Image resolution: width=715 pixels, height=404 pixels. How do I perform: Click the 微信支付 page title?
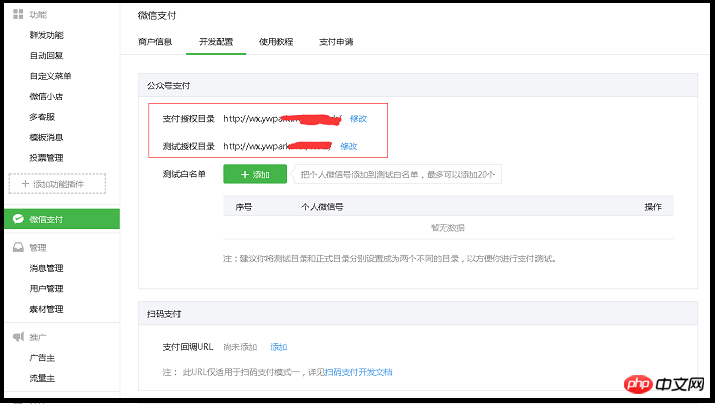tap(157, 16)
